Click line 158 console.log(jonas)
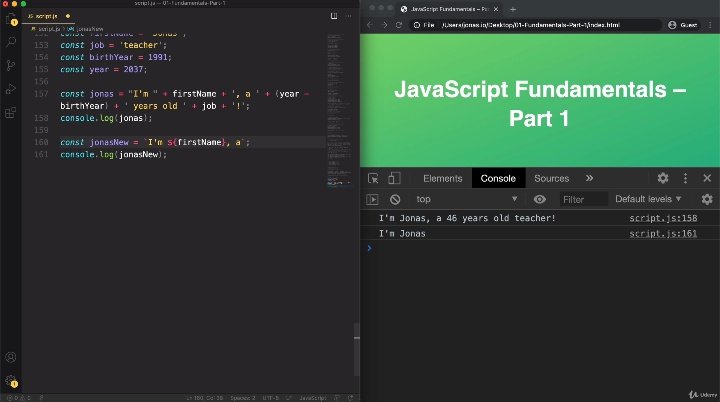The width and height of the screenshot is (720, 402). (x=106, y=118)
